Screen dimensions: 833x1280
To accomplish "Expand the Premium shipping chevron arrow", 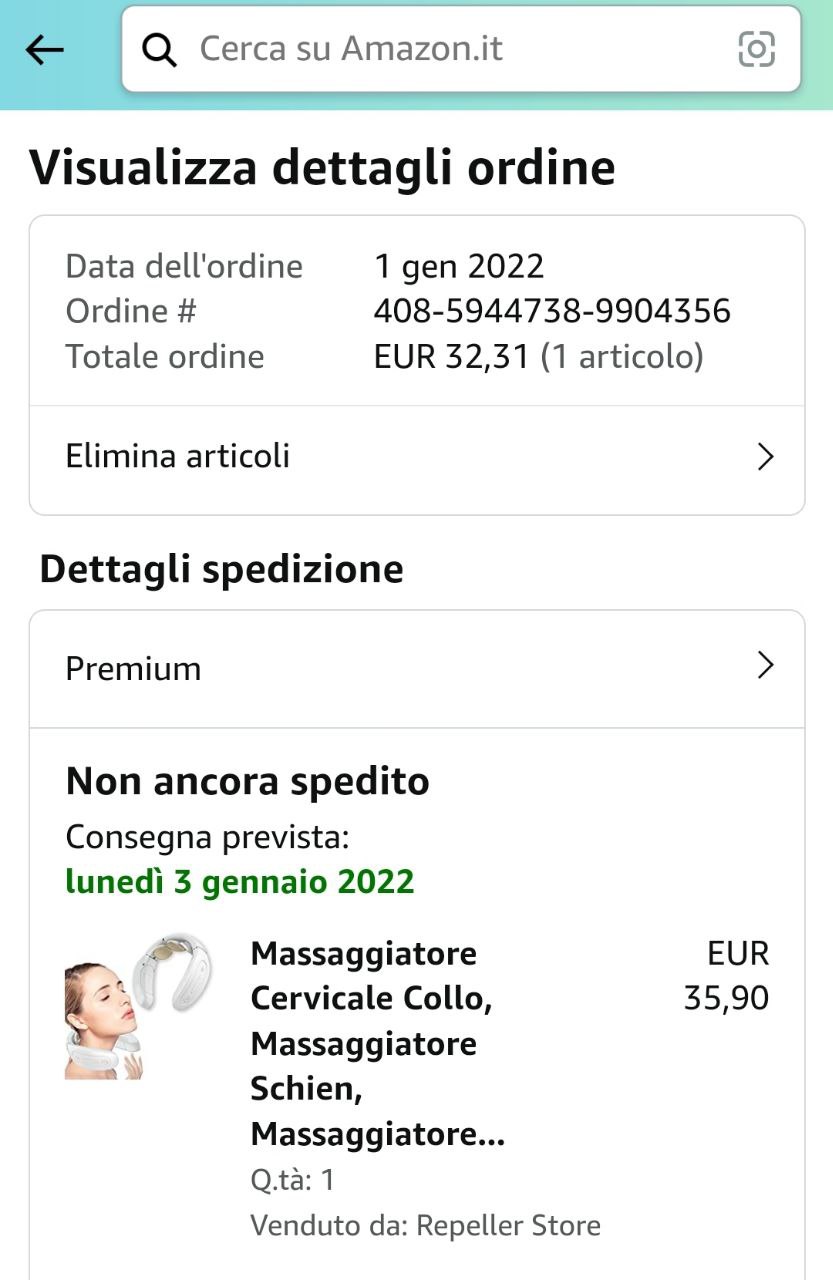I will click(x=766, y=666).
